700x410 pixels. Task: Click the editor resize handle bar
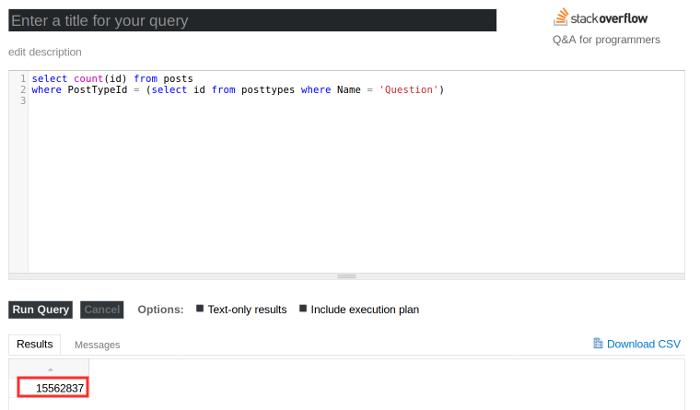coord(346,276)
